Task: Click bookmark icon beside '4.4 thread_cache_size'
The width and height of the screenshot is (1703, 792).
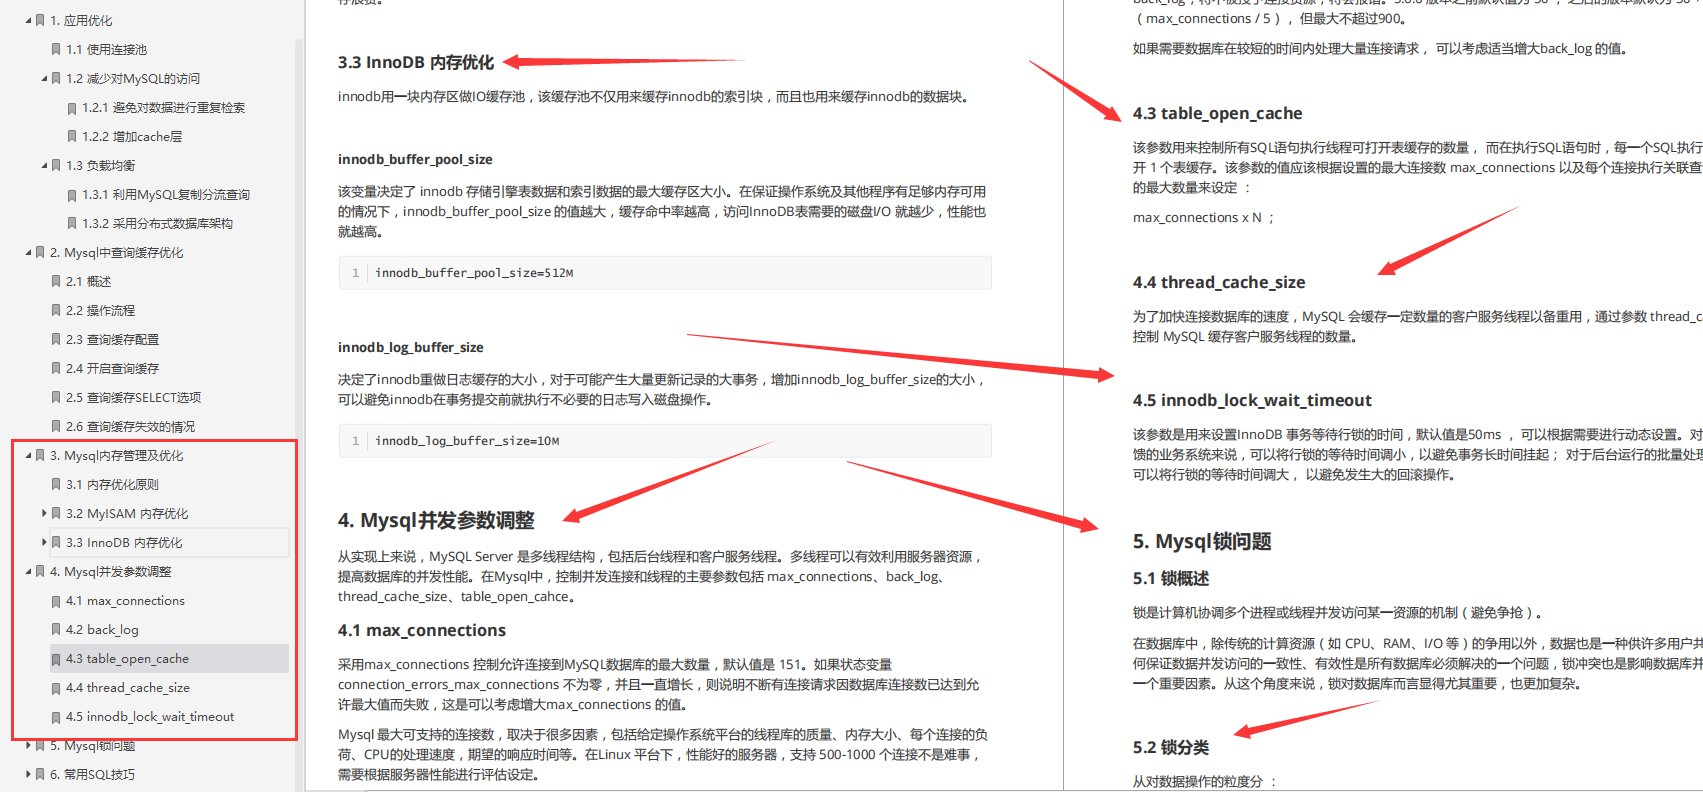Action: click(x=56, y=687)
